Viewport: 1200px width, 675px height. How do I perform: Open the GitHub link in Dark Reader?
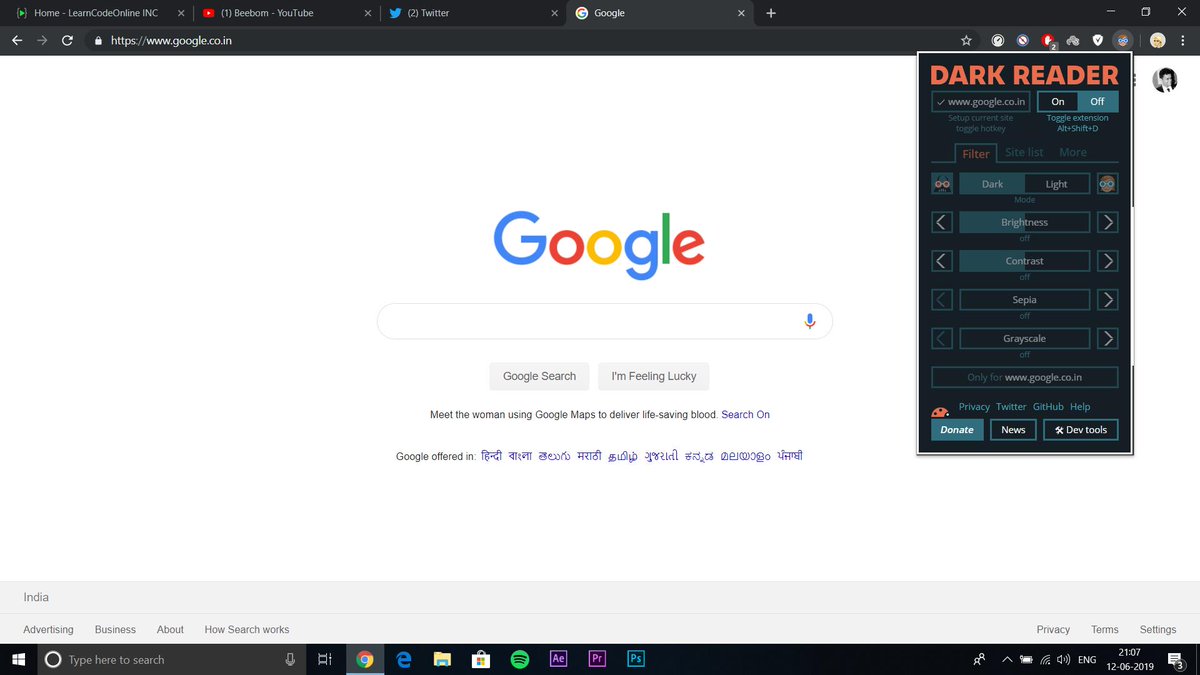coord(1048,406)
